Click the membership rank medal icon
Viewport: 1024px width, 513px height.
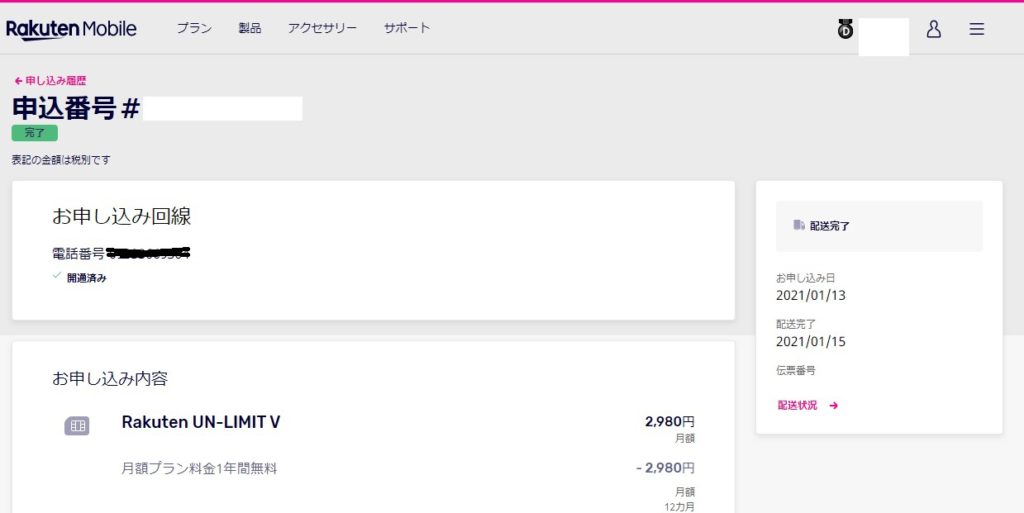(845, 30)
